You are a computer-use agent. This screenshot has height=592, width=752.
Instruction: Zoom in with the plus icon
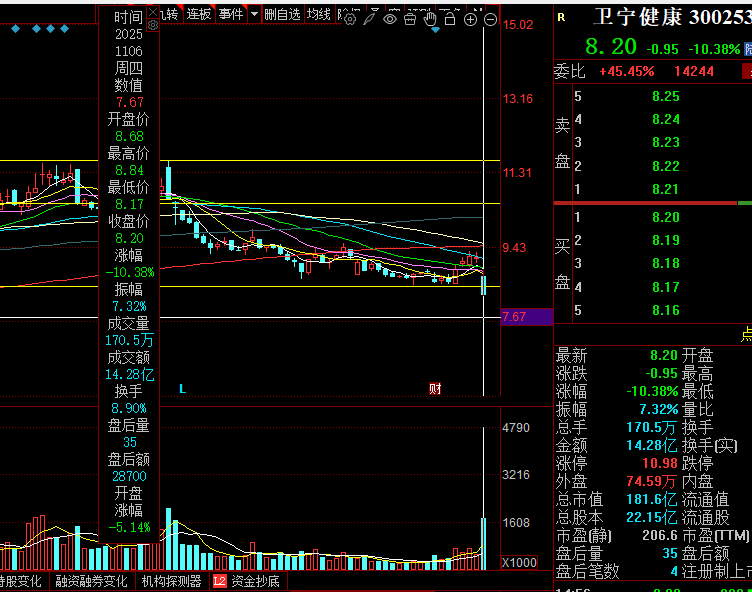(x=470, y=20)
